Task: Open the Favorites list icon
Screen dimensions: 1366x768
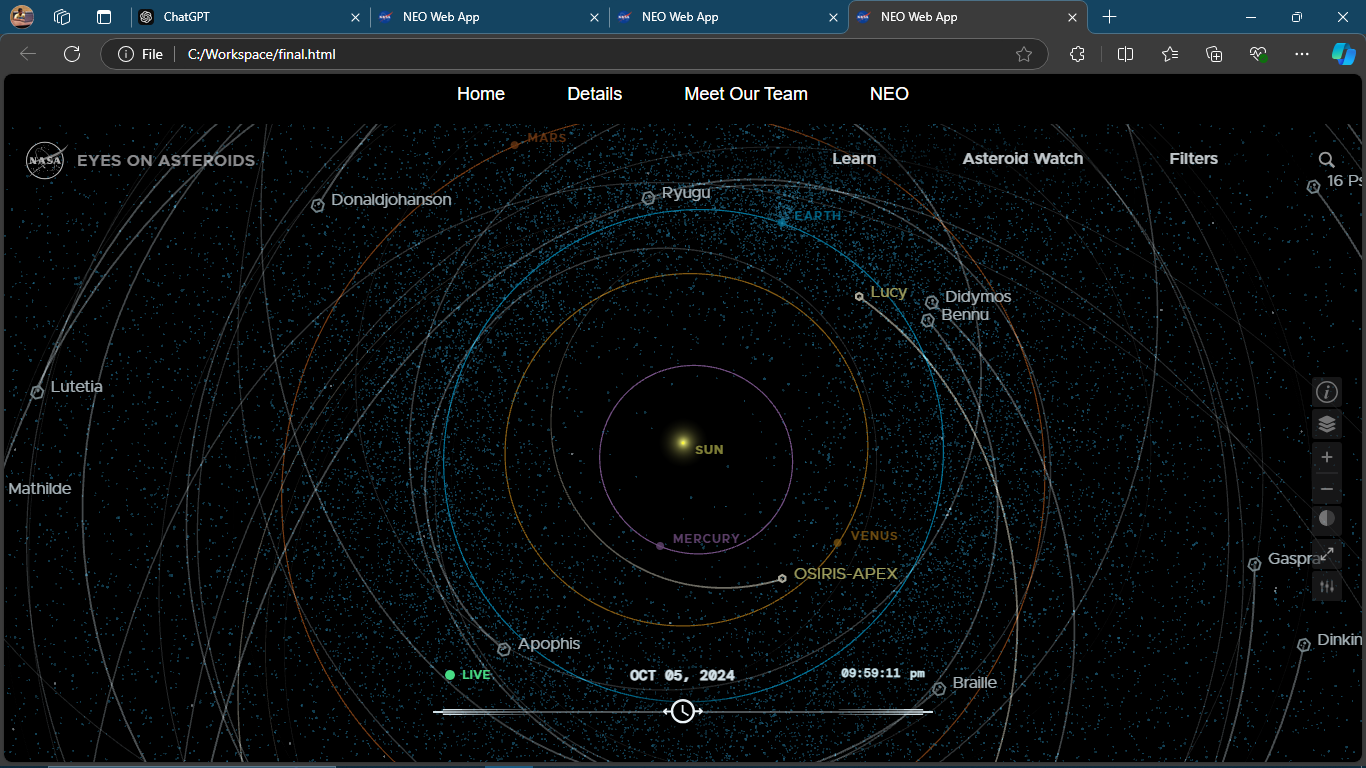Action: click(x=1170, y=54)
